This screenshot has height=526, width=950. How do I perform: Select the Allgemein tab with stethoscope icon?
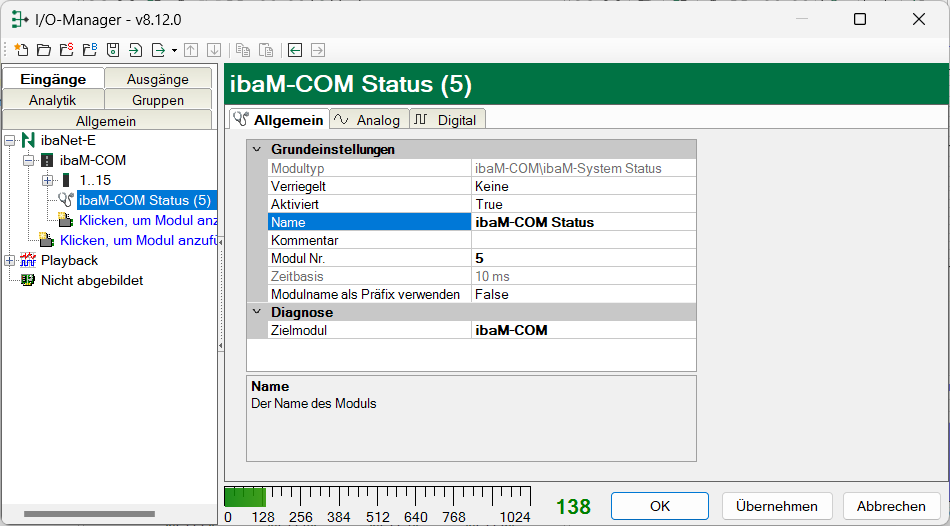pyautogui.click(x=279, y=119)
